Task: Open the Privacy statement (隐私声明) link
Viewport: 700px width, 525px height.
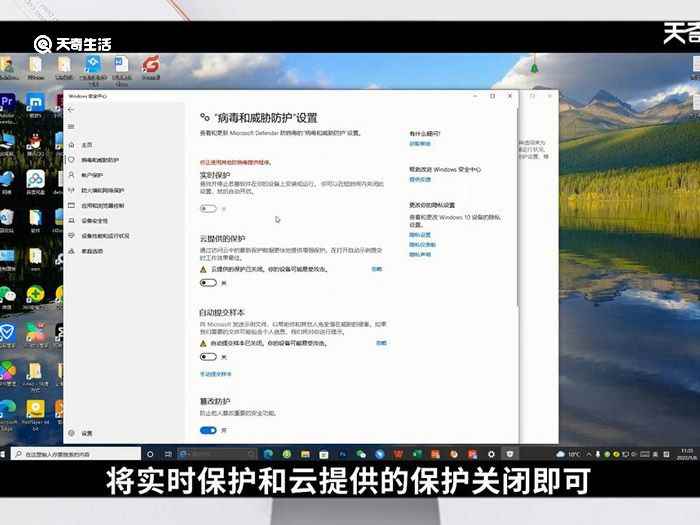Action: coord(420,254)
